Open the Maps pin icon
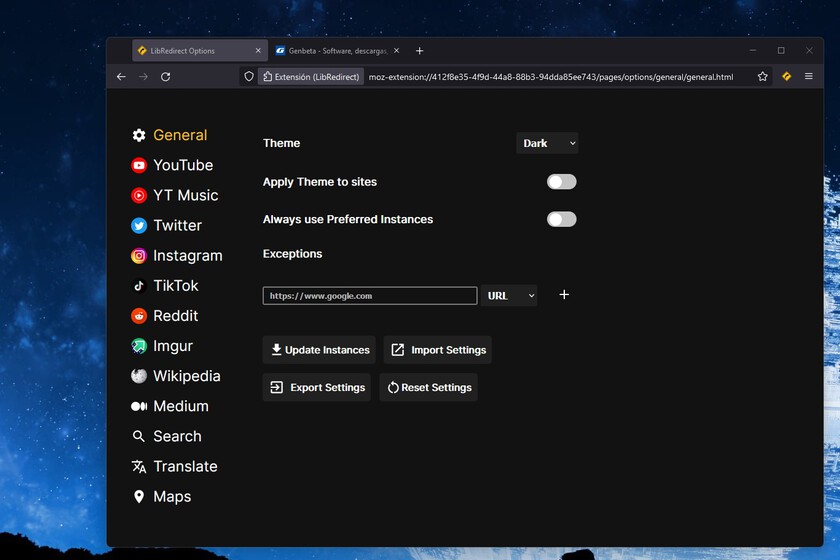Image resolution: width=840 pixels, height=560 pixels. tap(139, 497)
